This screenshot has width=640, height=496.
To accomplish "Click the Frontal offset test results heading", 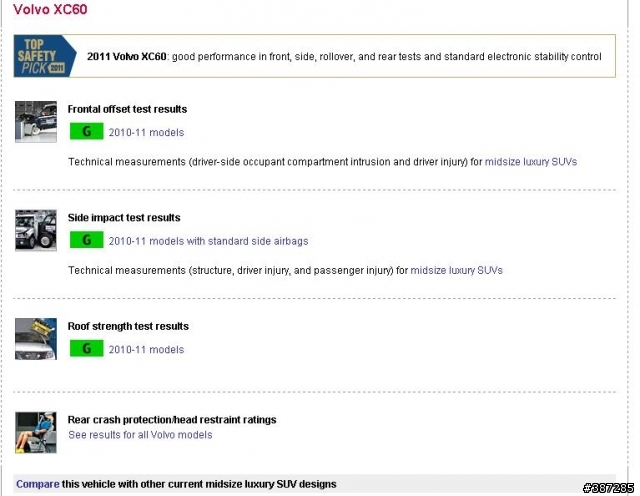I will tap(127, 109).
